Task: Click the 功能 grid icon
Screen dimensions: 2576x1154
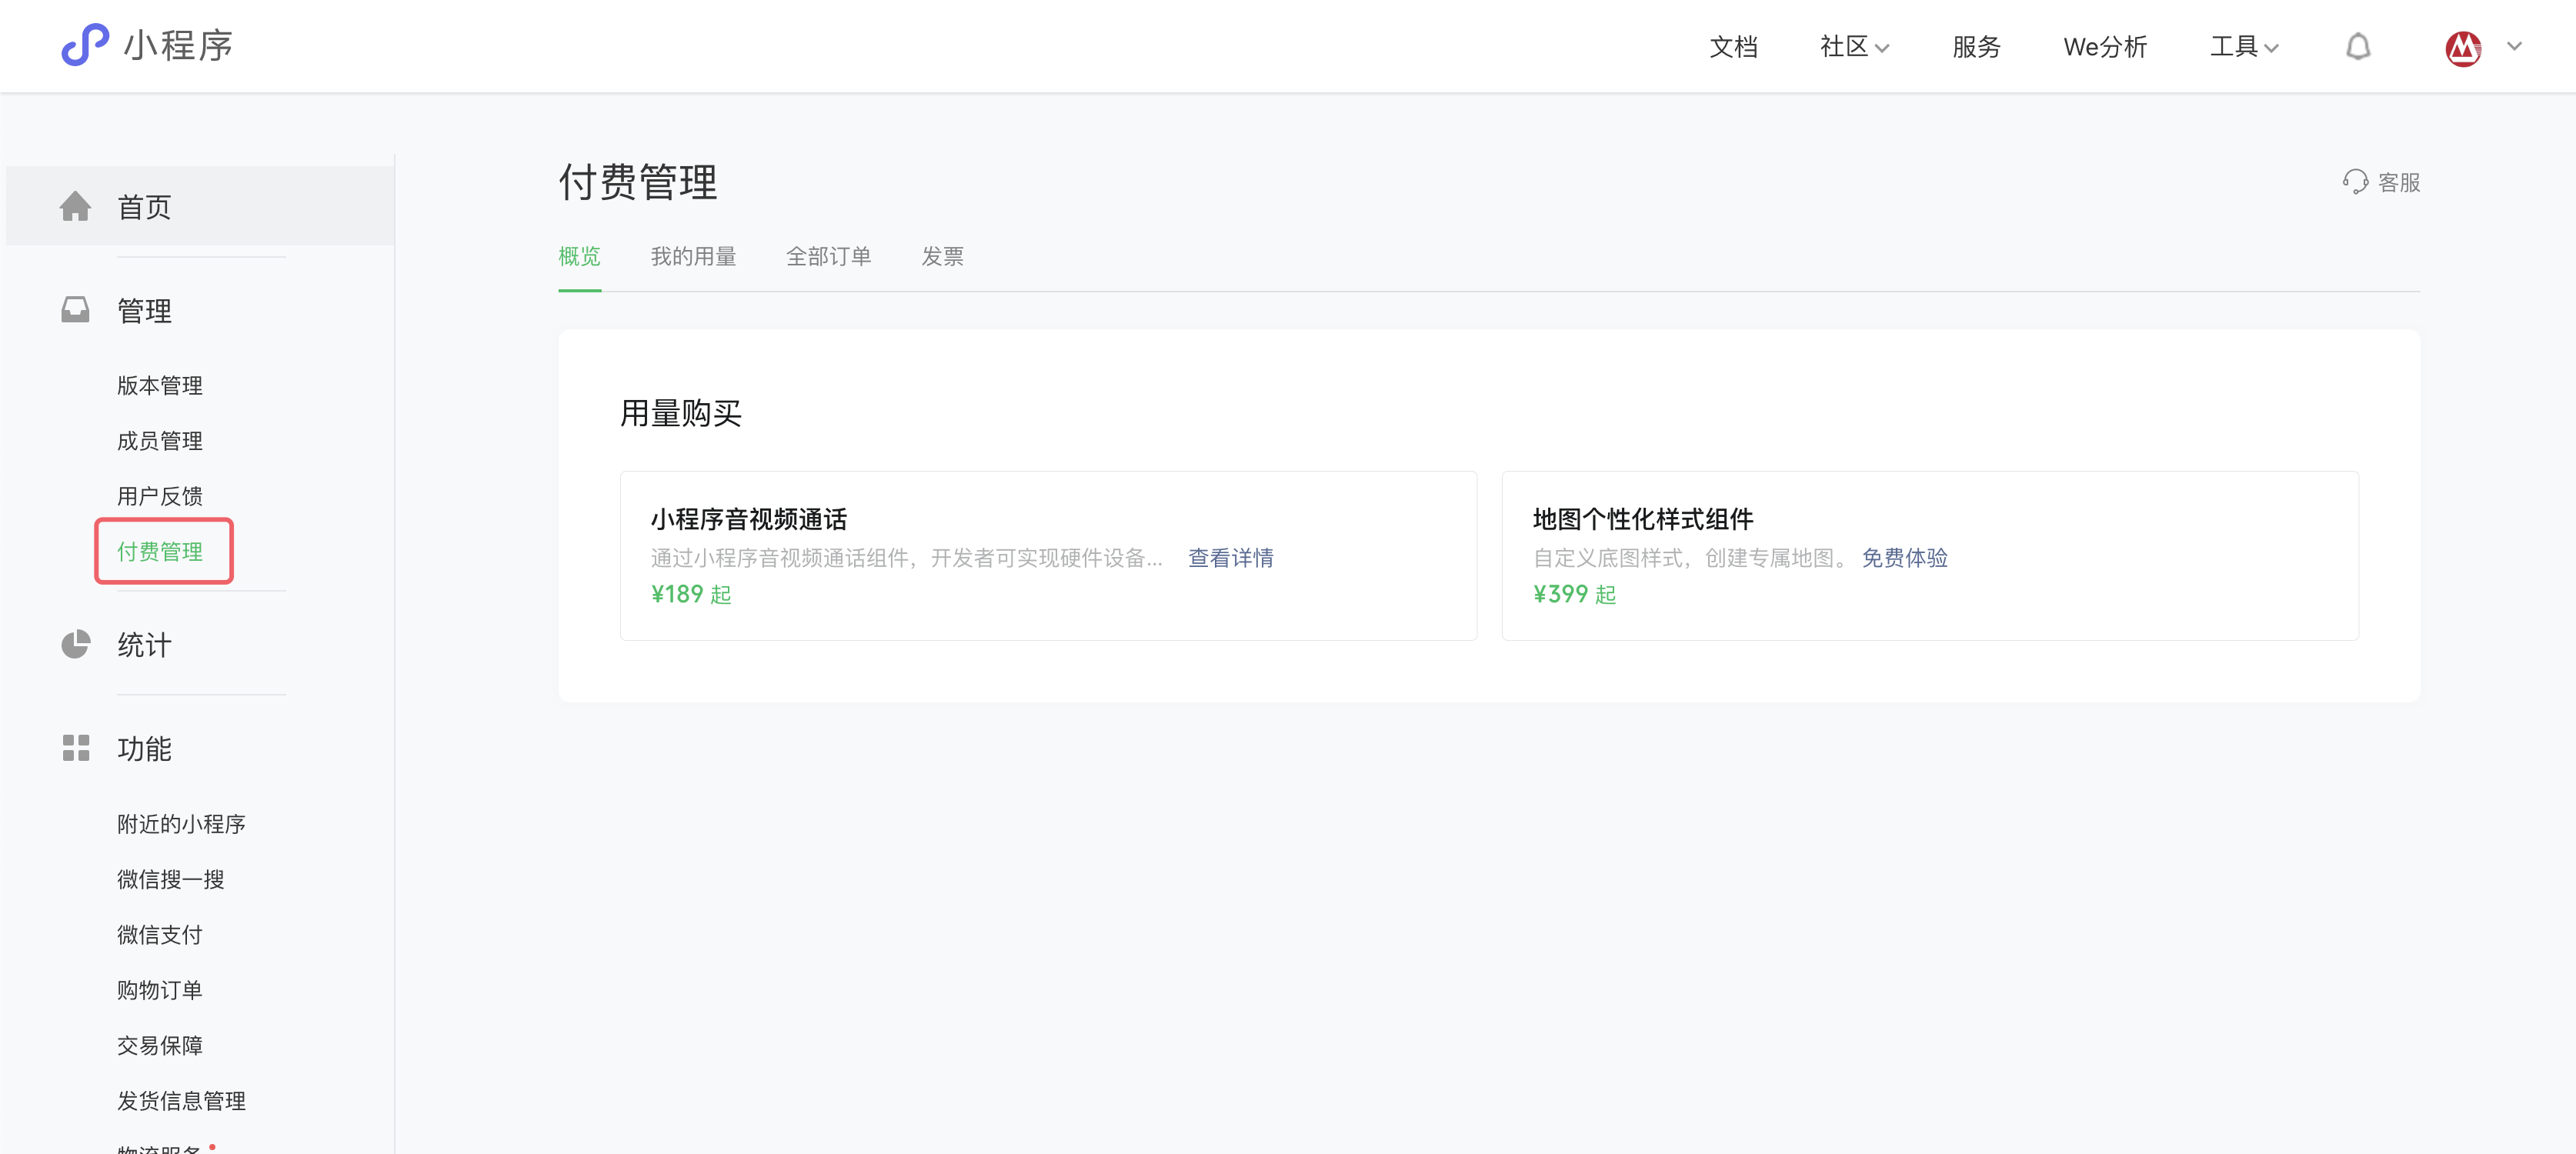Action: click(75, 748)
